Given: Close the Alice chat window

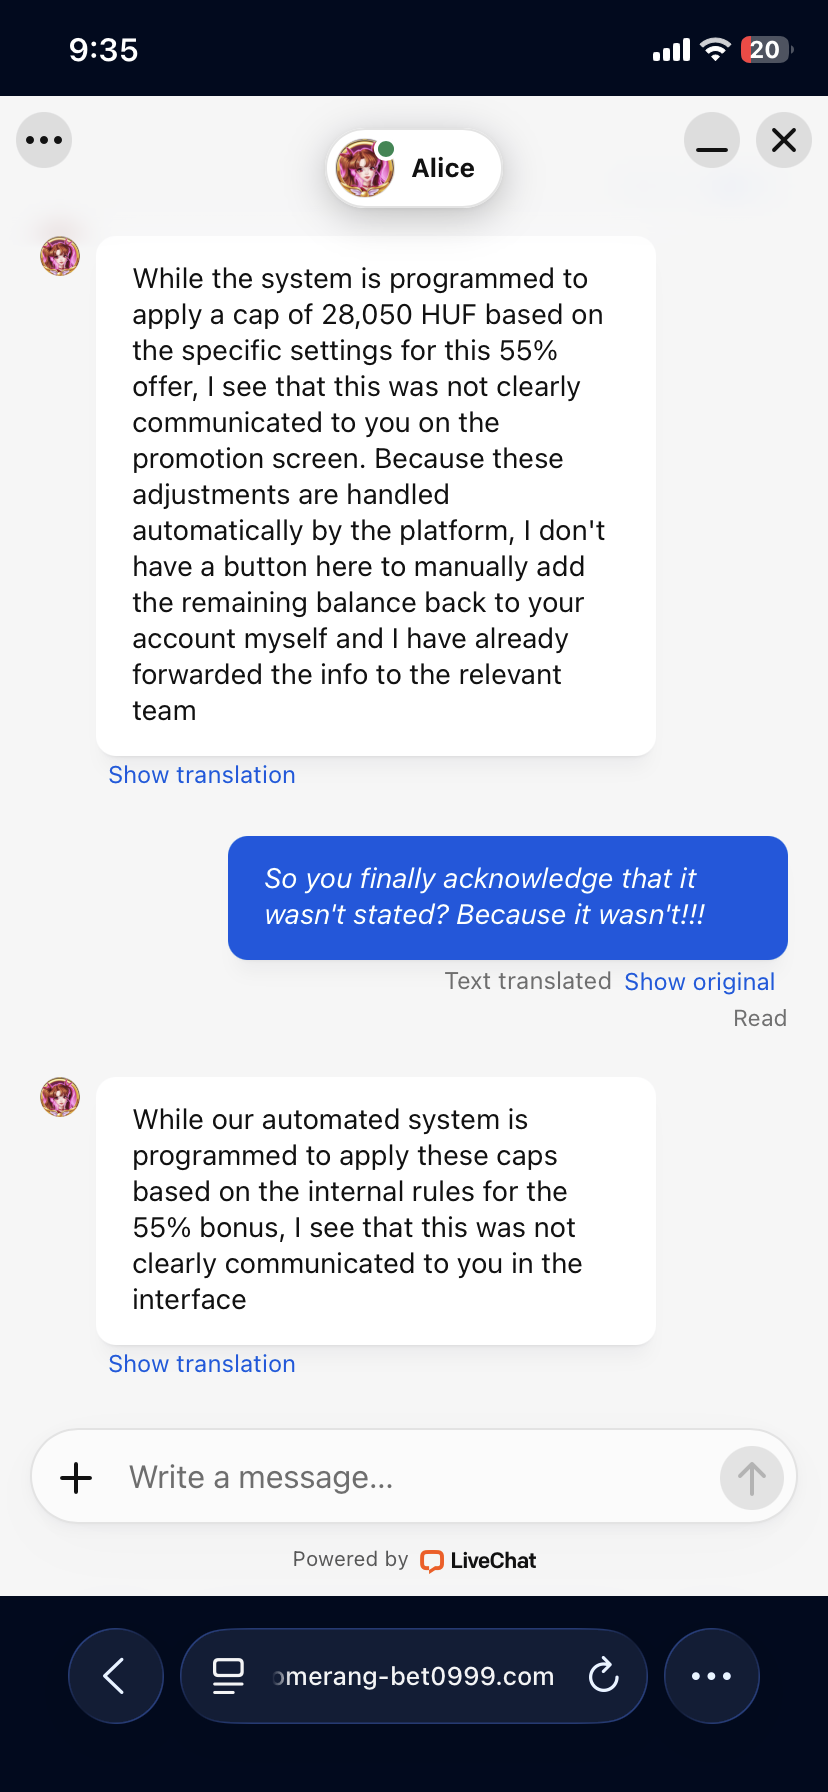Looking at the screenshot, I should [x=784, y=140].
